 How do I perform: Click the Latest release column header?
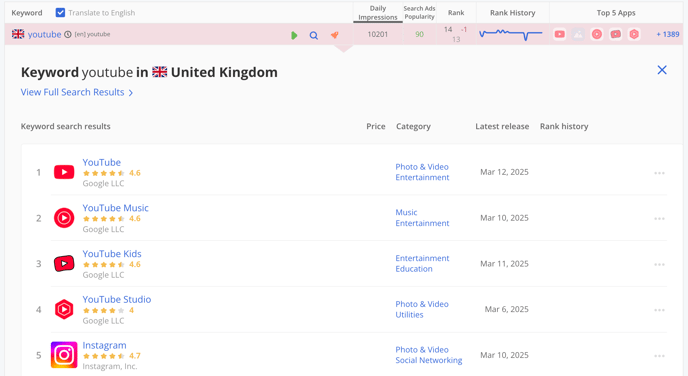click(502, 126)
